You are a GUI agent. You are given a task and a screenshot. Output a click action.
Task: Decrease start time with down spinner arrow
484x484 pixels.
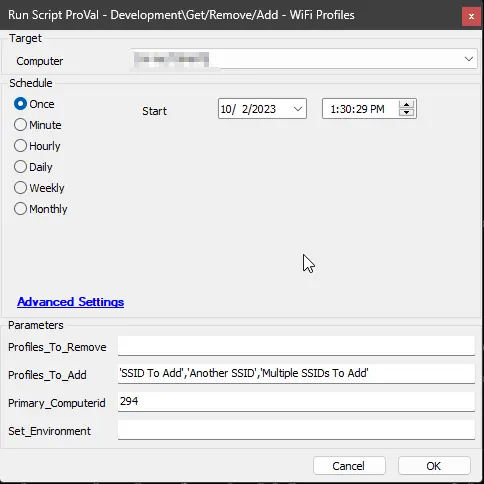[x=406, y=113]
